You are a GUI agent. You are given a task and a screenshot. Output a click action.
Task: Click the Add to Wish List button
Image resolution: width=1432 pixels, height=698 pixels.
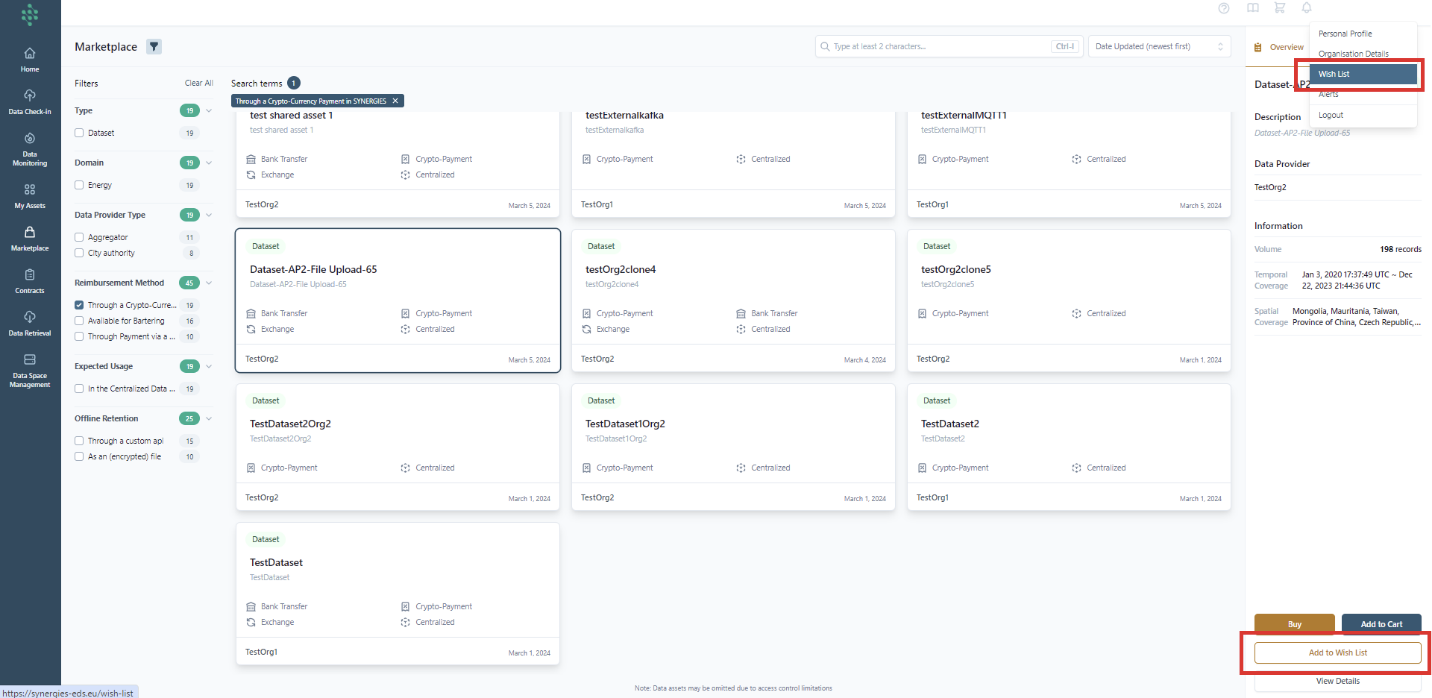[x=1337, y=653]
